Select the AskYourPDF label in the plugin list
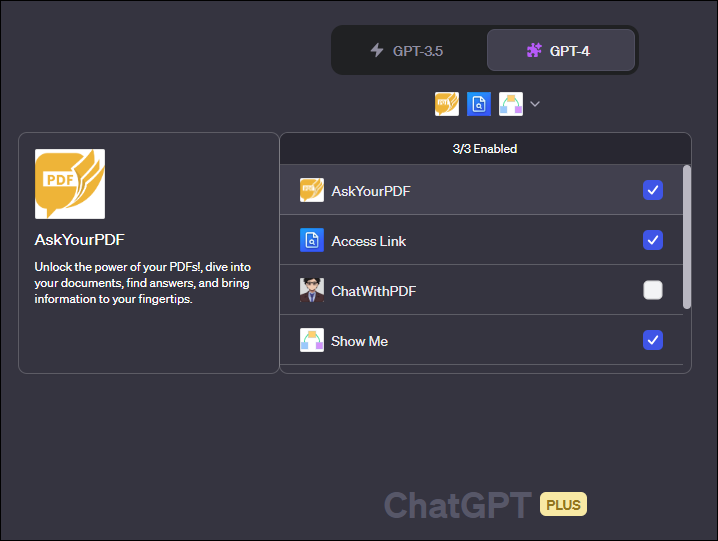The image size is (718, 541). pyautogui.click(x=371, y=191)
